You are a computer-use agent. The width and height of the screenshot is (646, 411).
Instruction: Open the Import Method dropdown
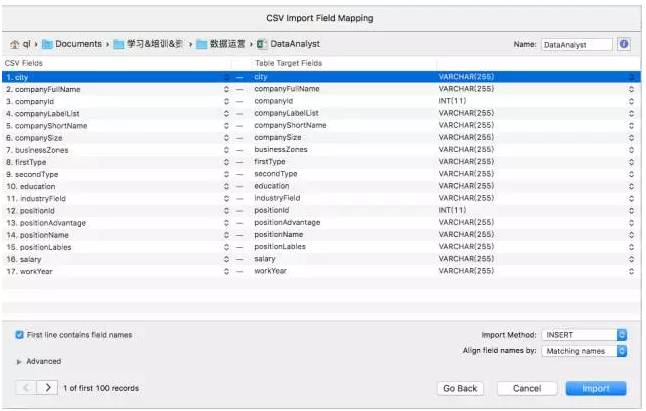tap(584, 335)
